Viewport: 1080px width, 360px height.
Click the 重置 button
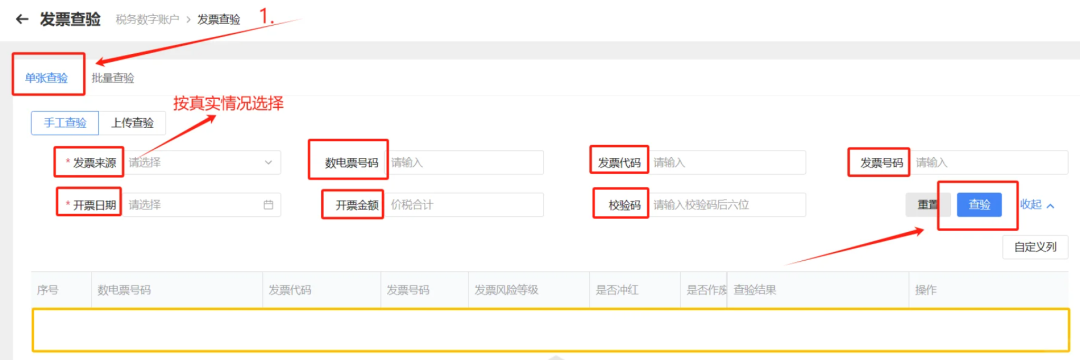point(928,204)
